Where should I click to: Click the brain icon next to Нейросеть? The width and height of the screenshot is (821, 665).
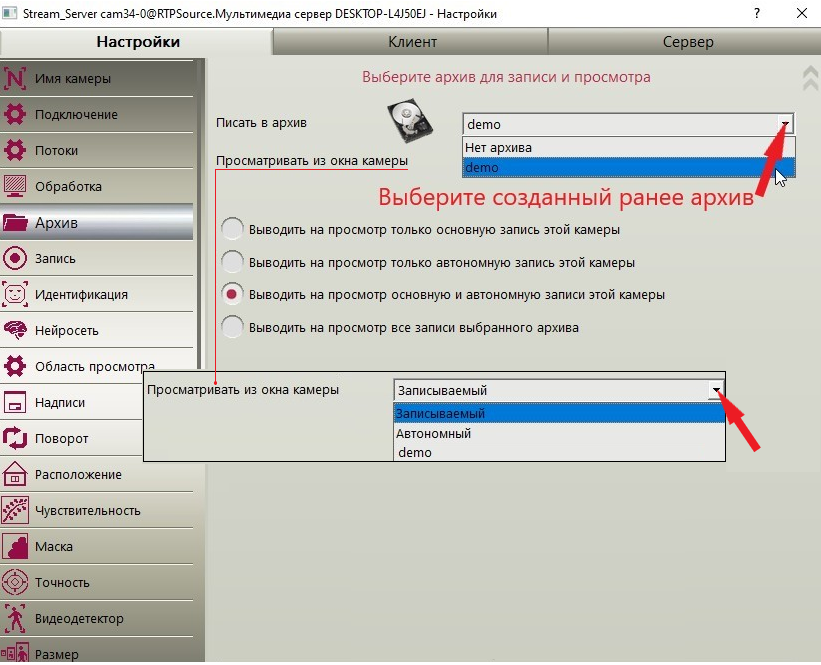click(x=15, y=330)
